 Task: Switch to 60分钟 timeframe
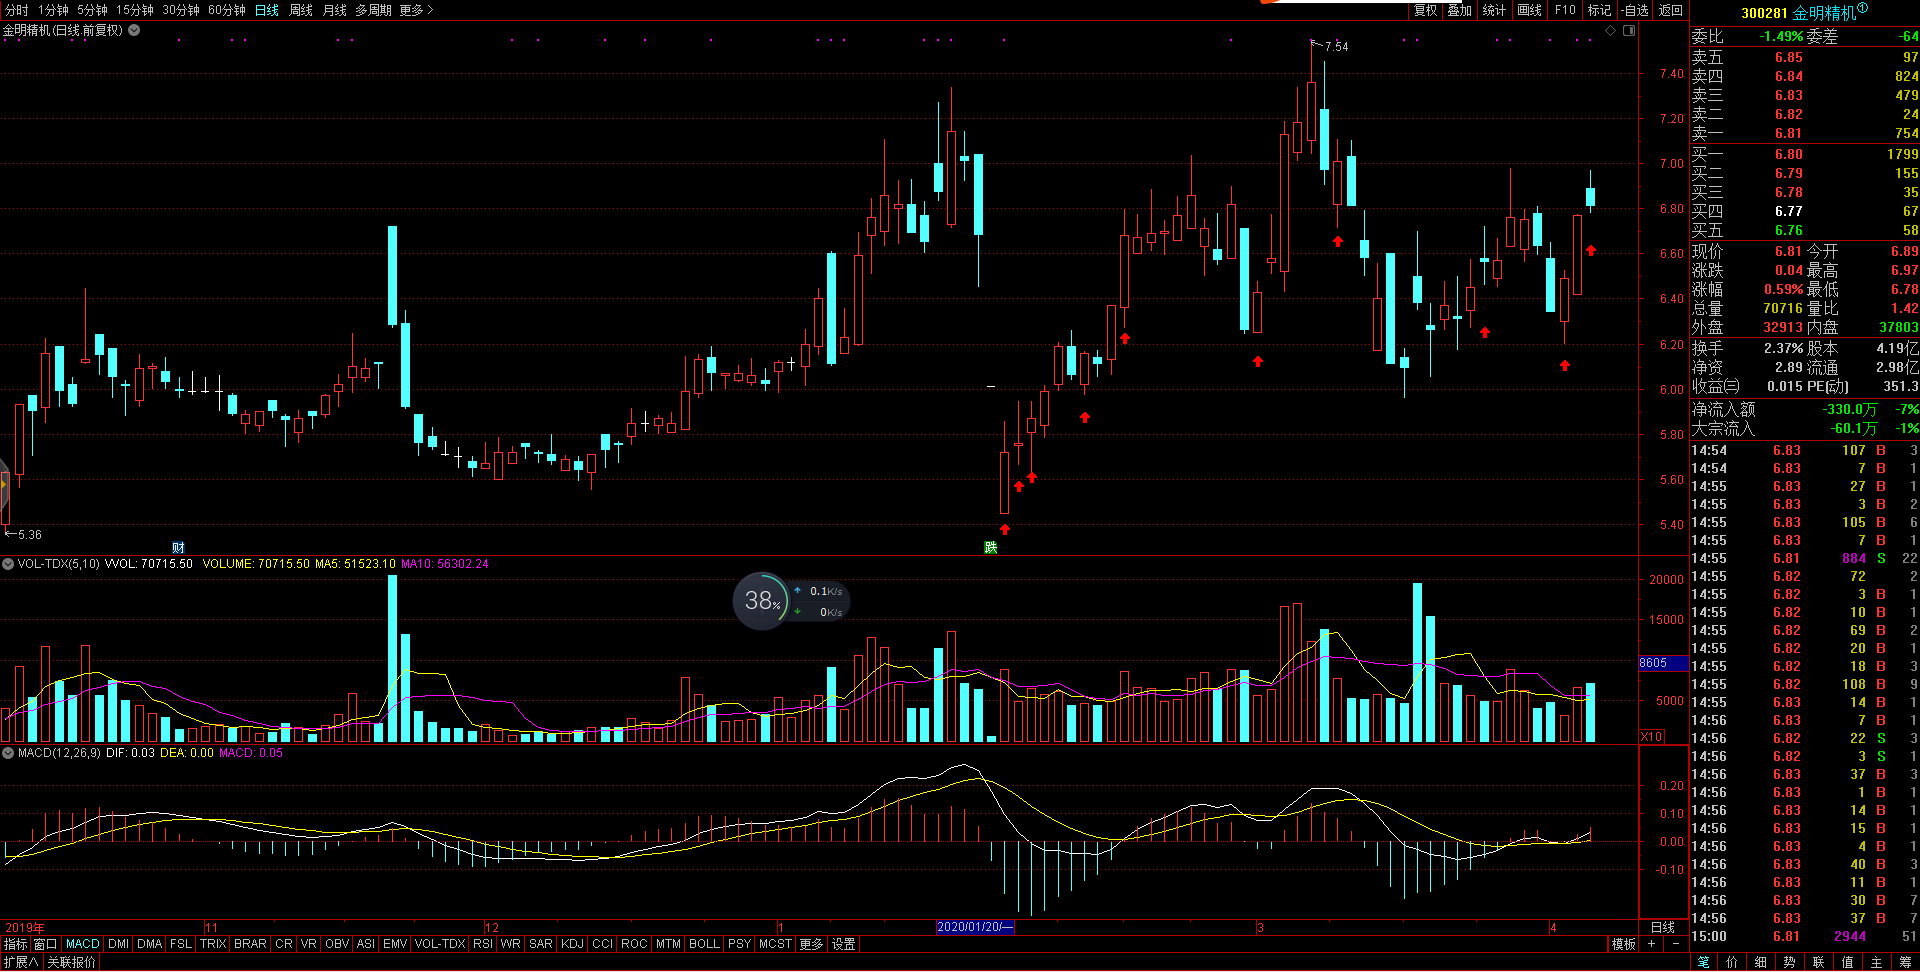coord(227,10)
